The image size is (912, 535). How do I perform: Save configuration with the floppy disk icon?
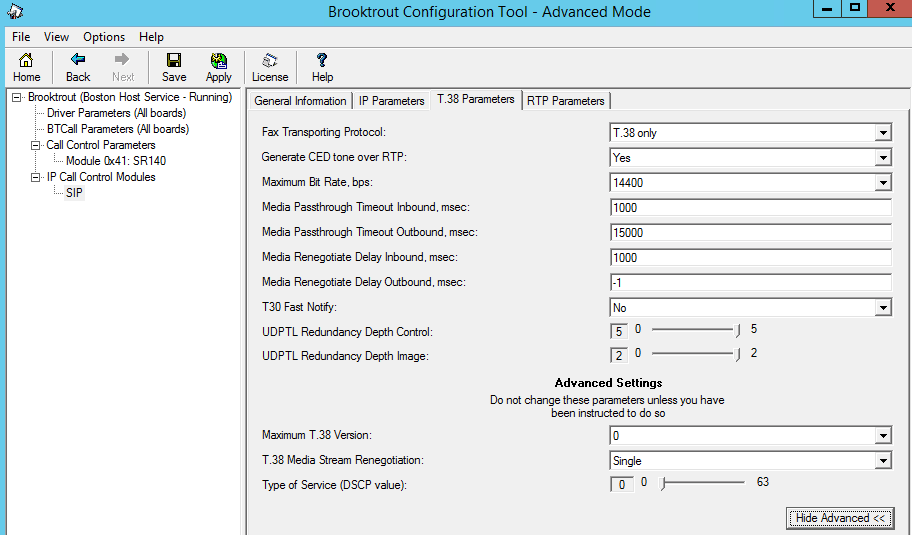174,67
